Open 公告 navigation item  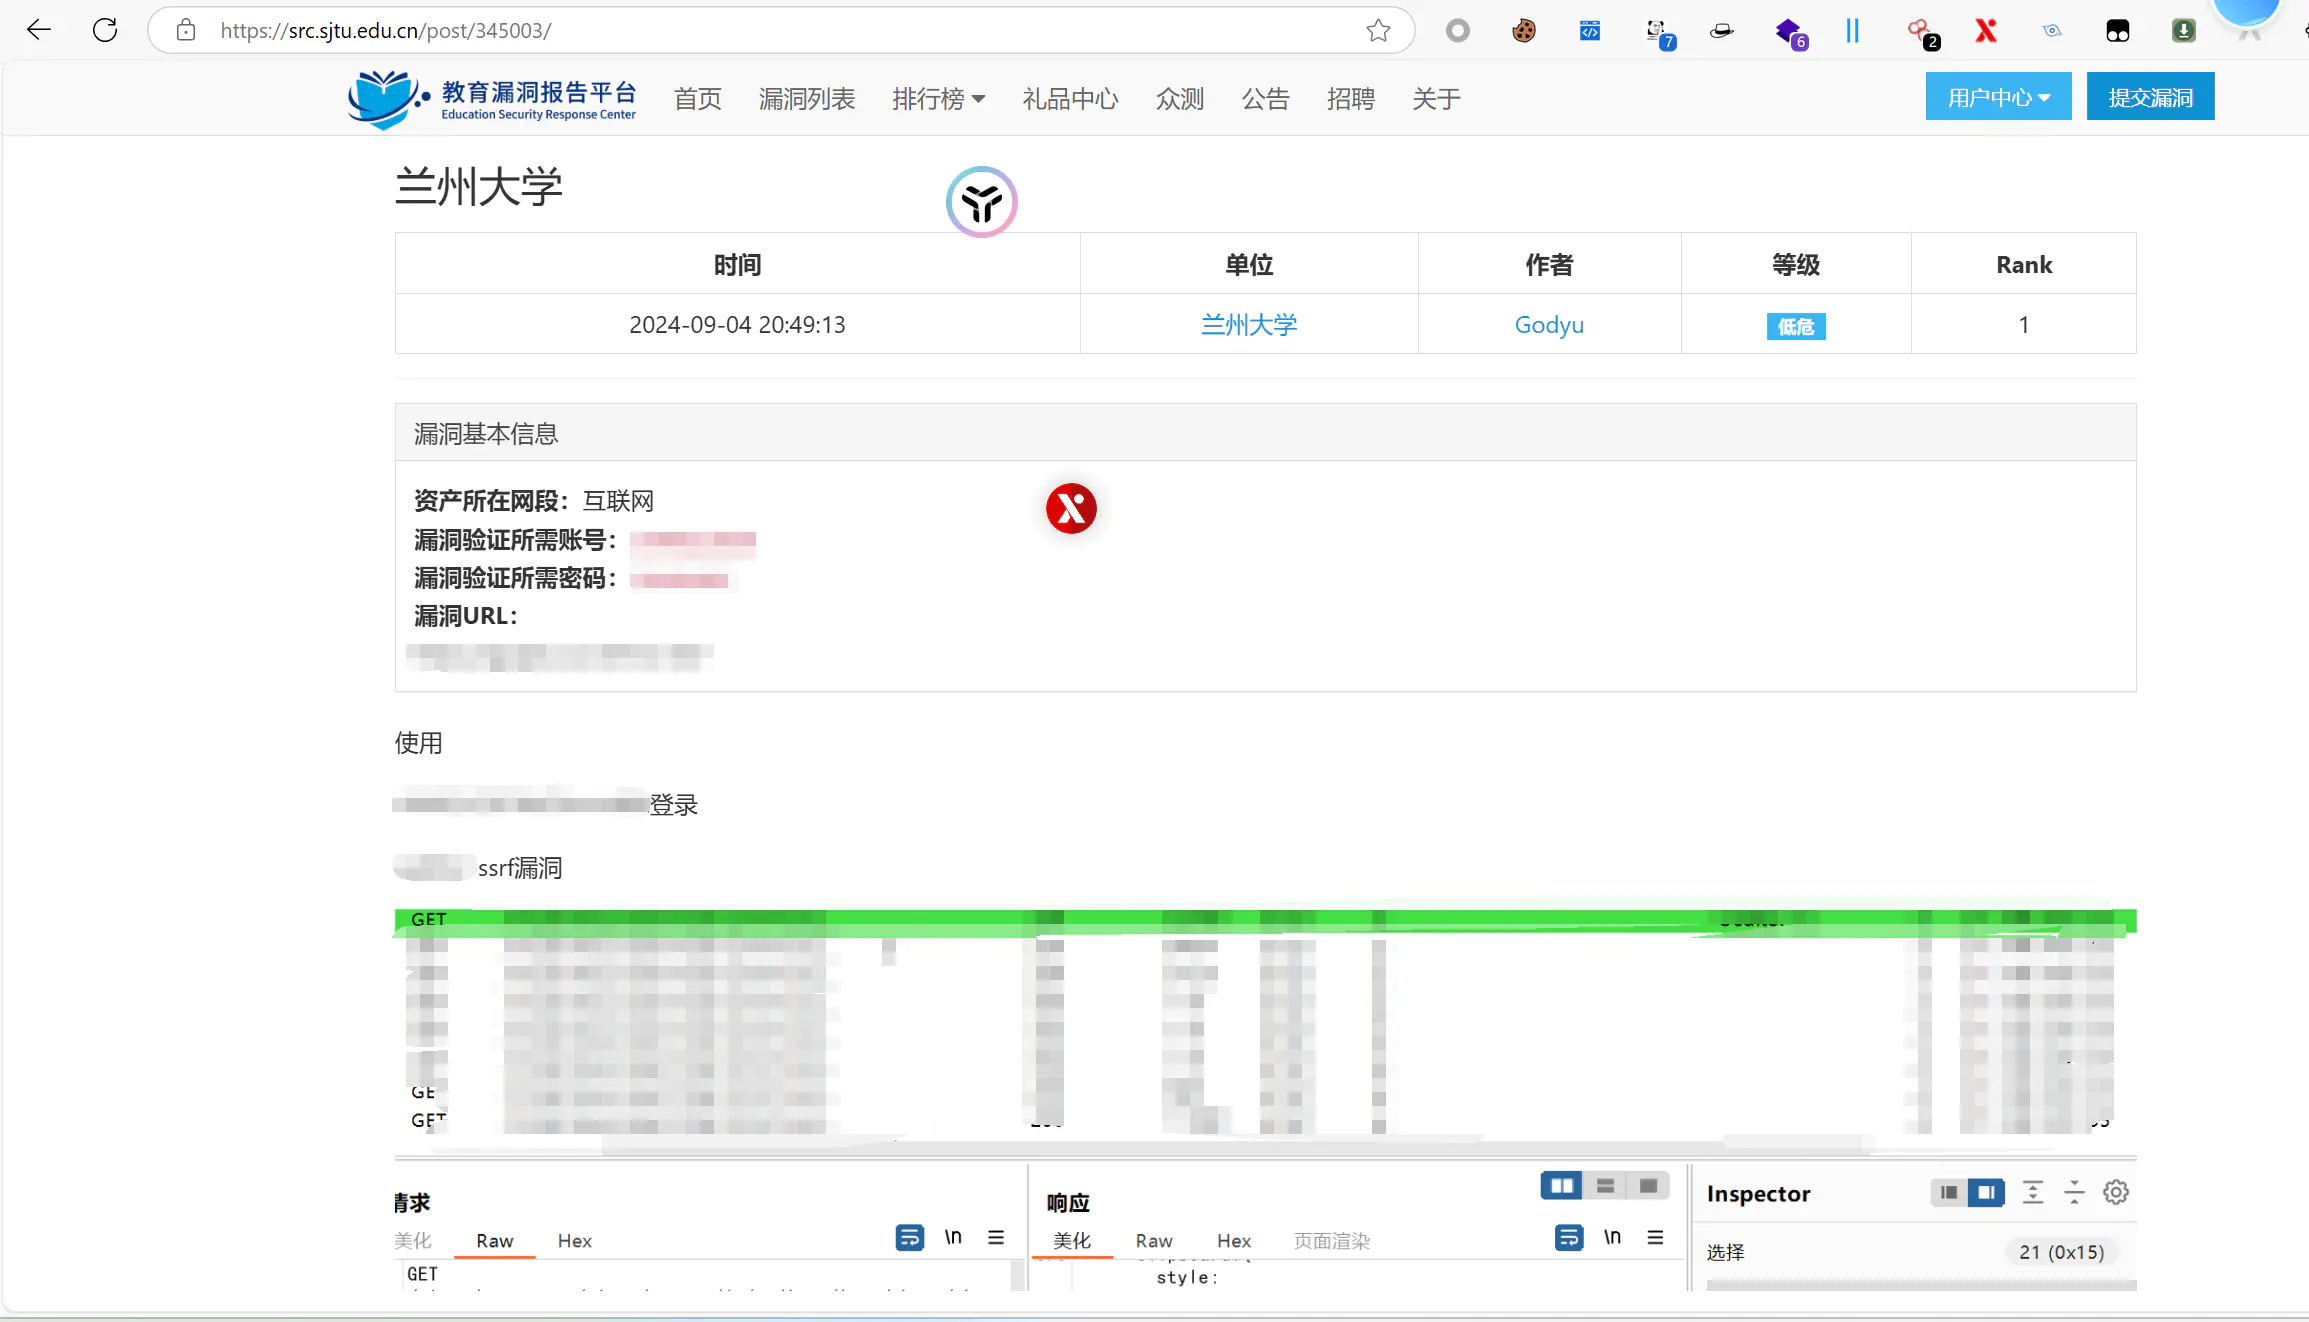tap(1265, 99)
